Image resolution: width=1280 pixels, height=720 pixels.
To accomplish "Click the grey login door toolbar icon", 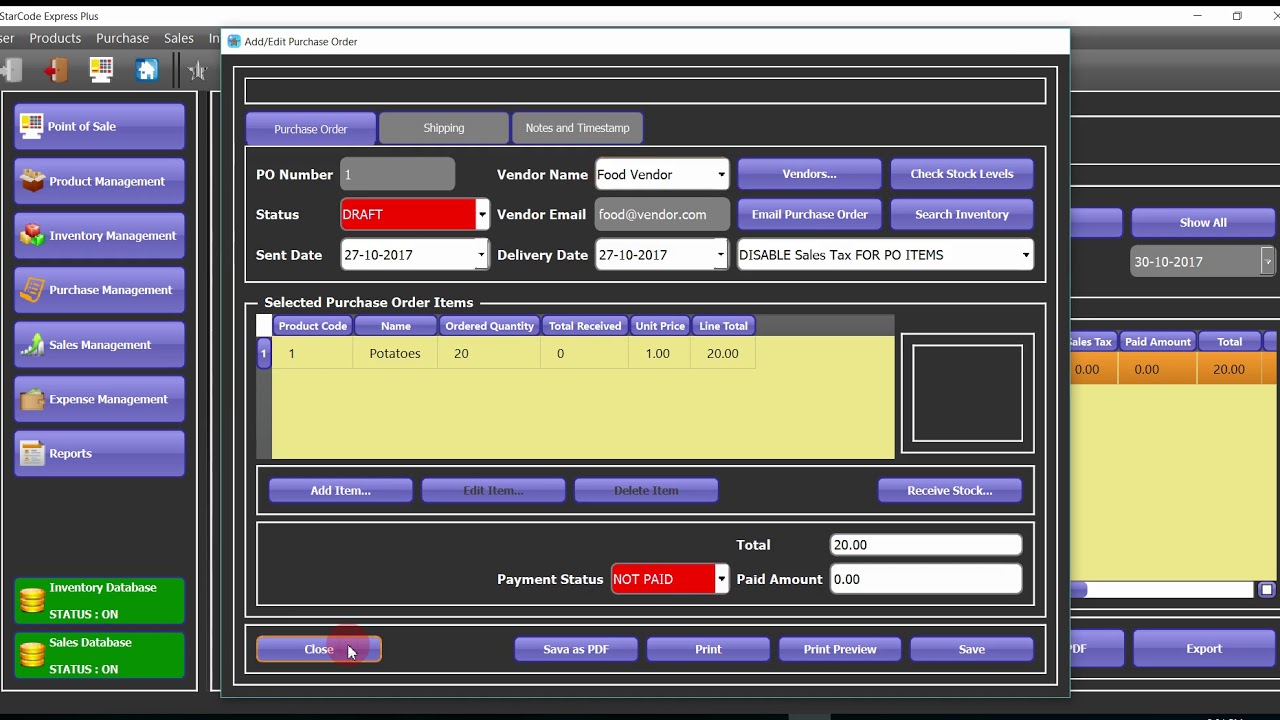I will click(10, 69).
